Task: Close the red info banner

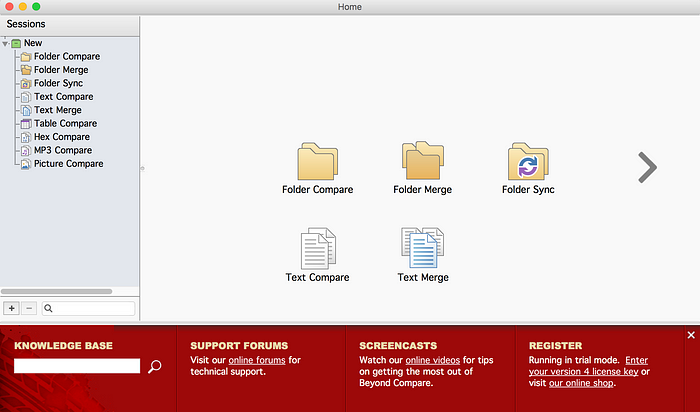Action: point(691,335)
